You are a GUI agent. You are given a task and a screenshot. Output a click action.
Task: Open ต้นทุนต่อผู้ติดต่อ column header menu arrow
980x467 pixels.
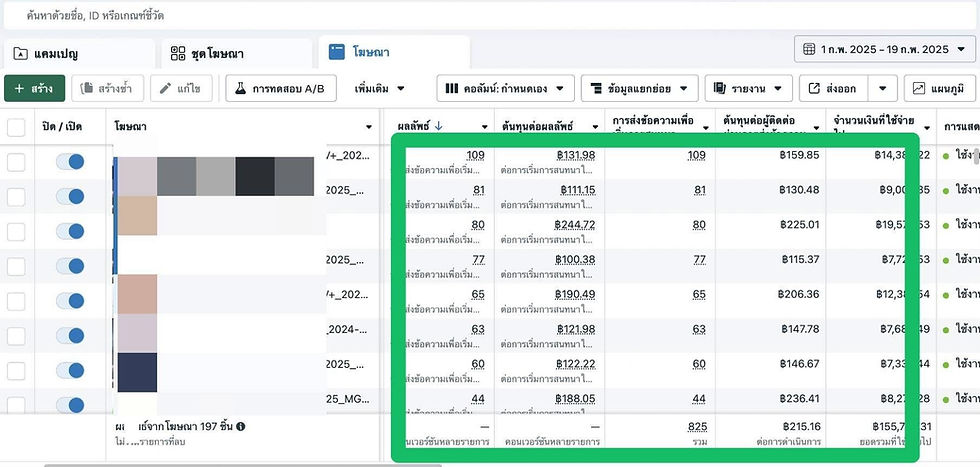pyautogui.click(x=816, y=127)
